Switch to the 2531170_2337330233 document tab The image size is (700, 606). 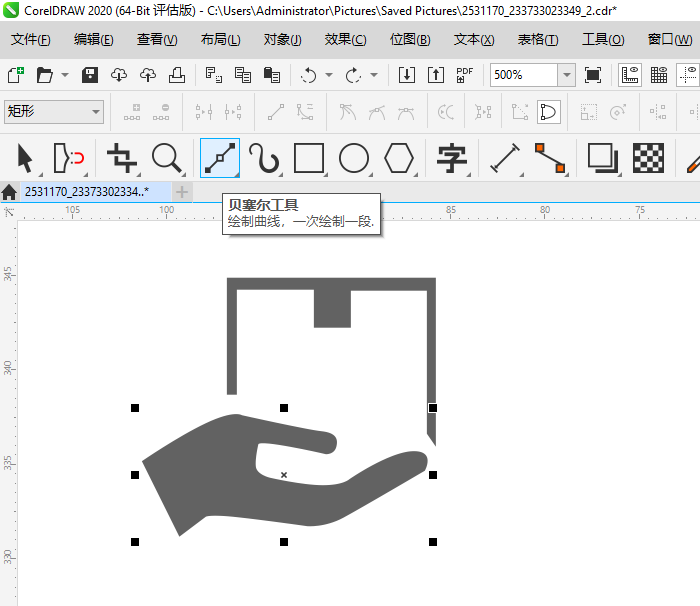point(95,192)
